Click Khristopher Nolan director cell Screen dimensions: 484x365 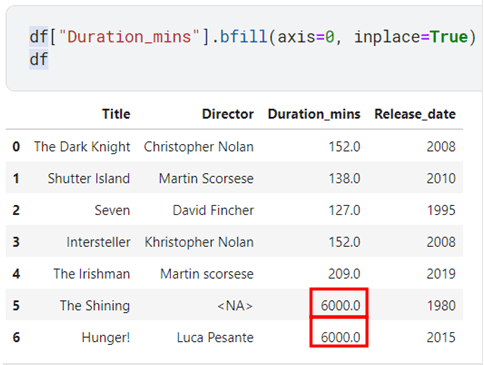(199, 242)
